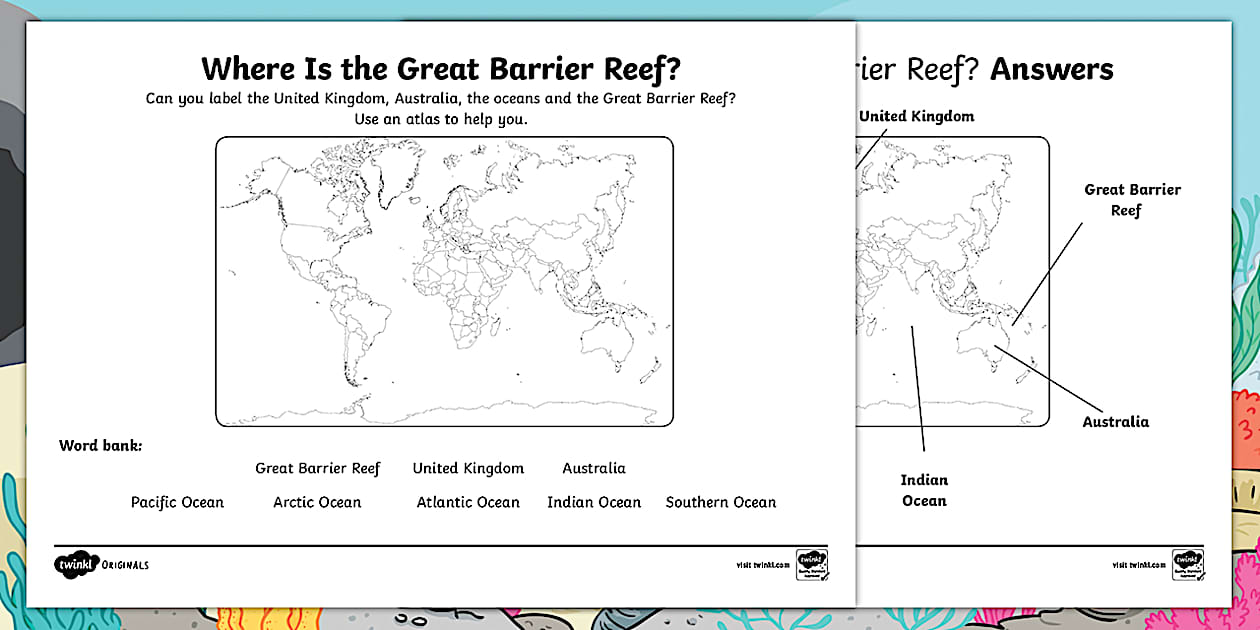
Task: Select 'Atlantic Ocean' in the word bank
Action: tap(468, 502)
